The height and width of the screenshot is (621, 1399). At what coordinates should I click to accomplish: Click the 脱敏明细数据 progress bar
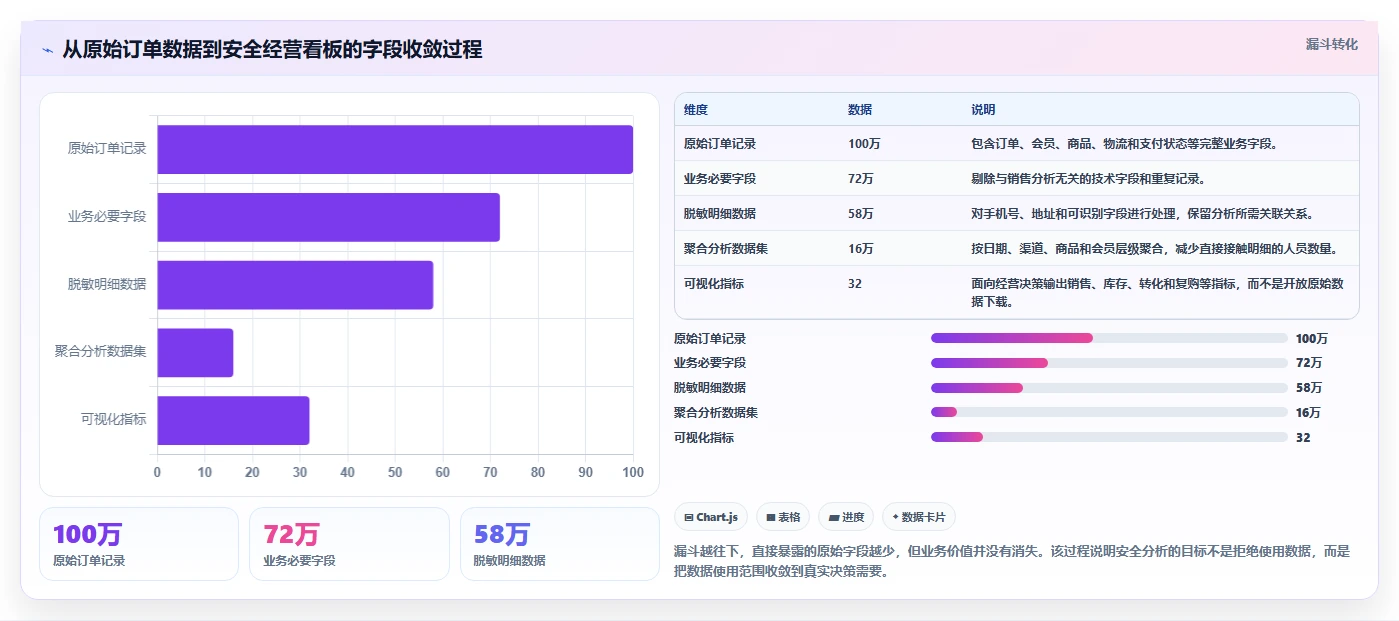pyautogui.click(x=1109, y=388)
